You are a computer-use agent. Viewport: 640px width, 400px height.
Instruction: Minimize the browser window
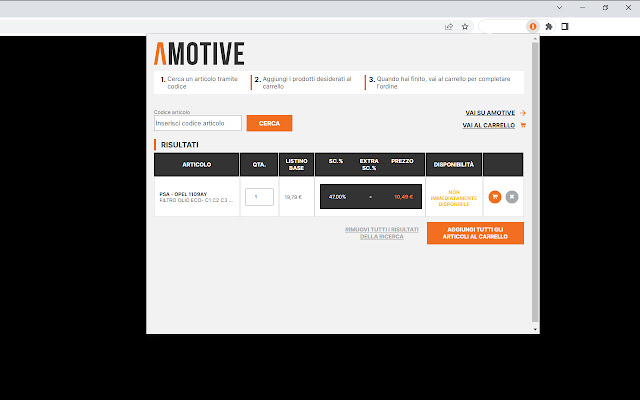coord(582,7)
